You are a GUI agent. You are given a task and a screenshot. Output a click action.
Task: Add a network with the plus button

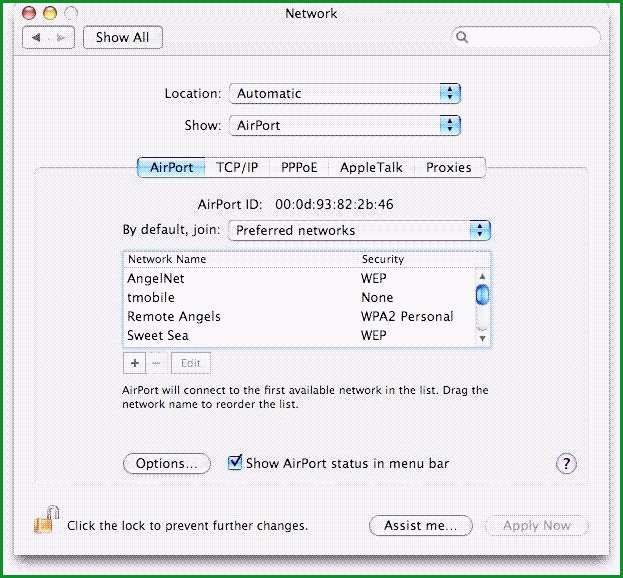[135, 363]
